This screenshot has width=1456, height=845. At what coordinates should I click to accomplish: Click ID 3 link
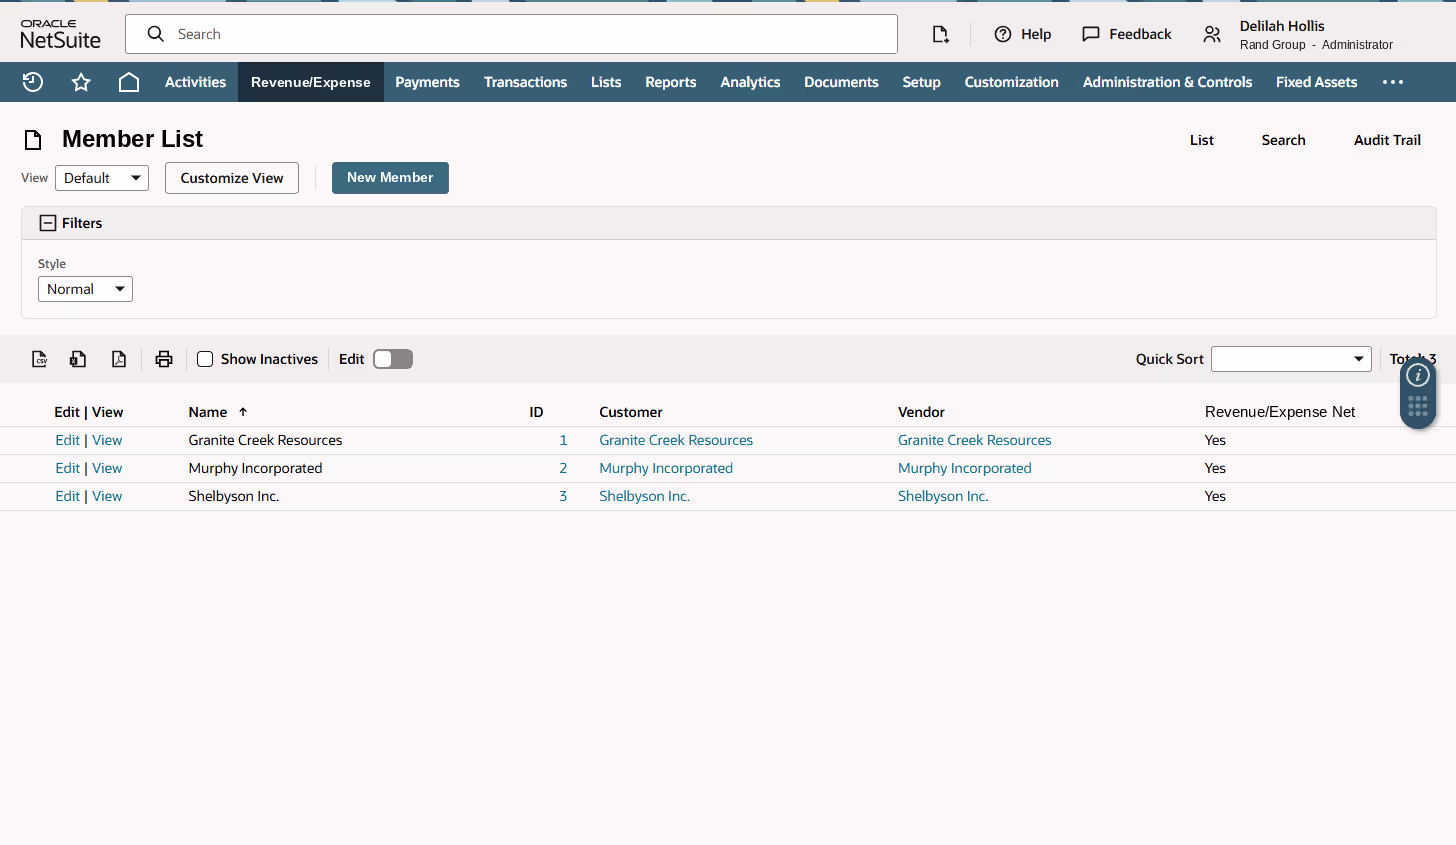[x=563, y=496]
